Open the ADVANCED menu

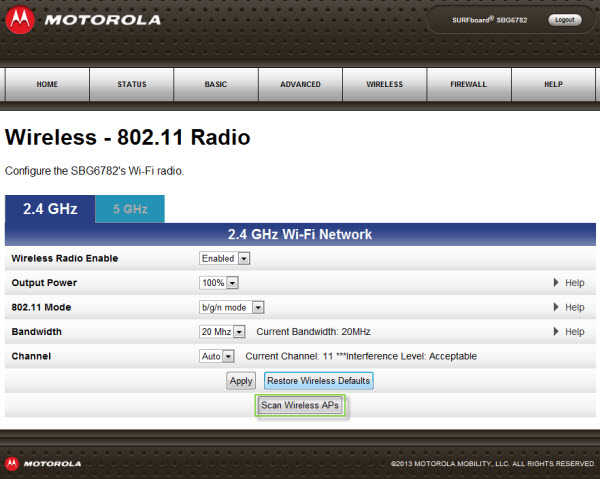(x=300, y=85)
